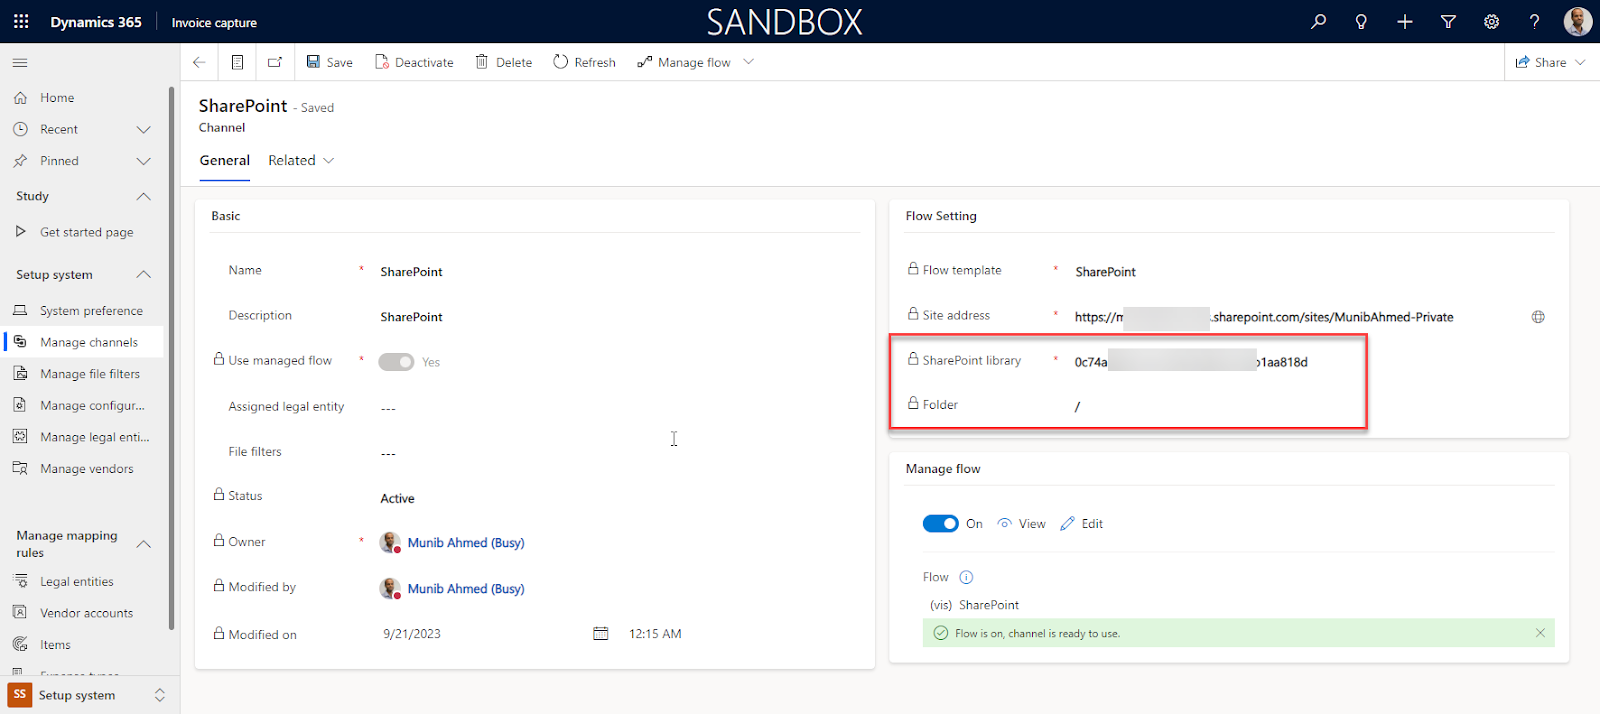Expand the Recent chevron

(144, 130)
